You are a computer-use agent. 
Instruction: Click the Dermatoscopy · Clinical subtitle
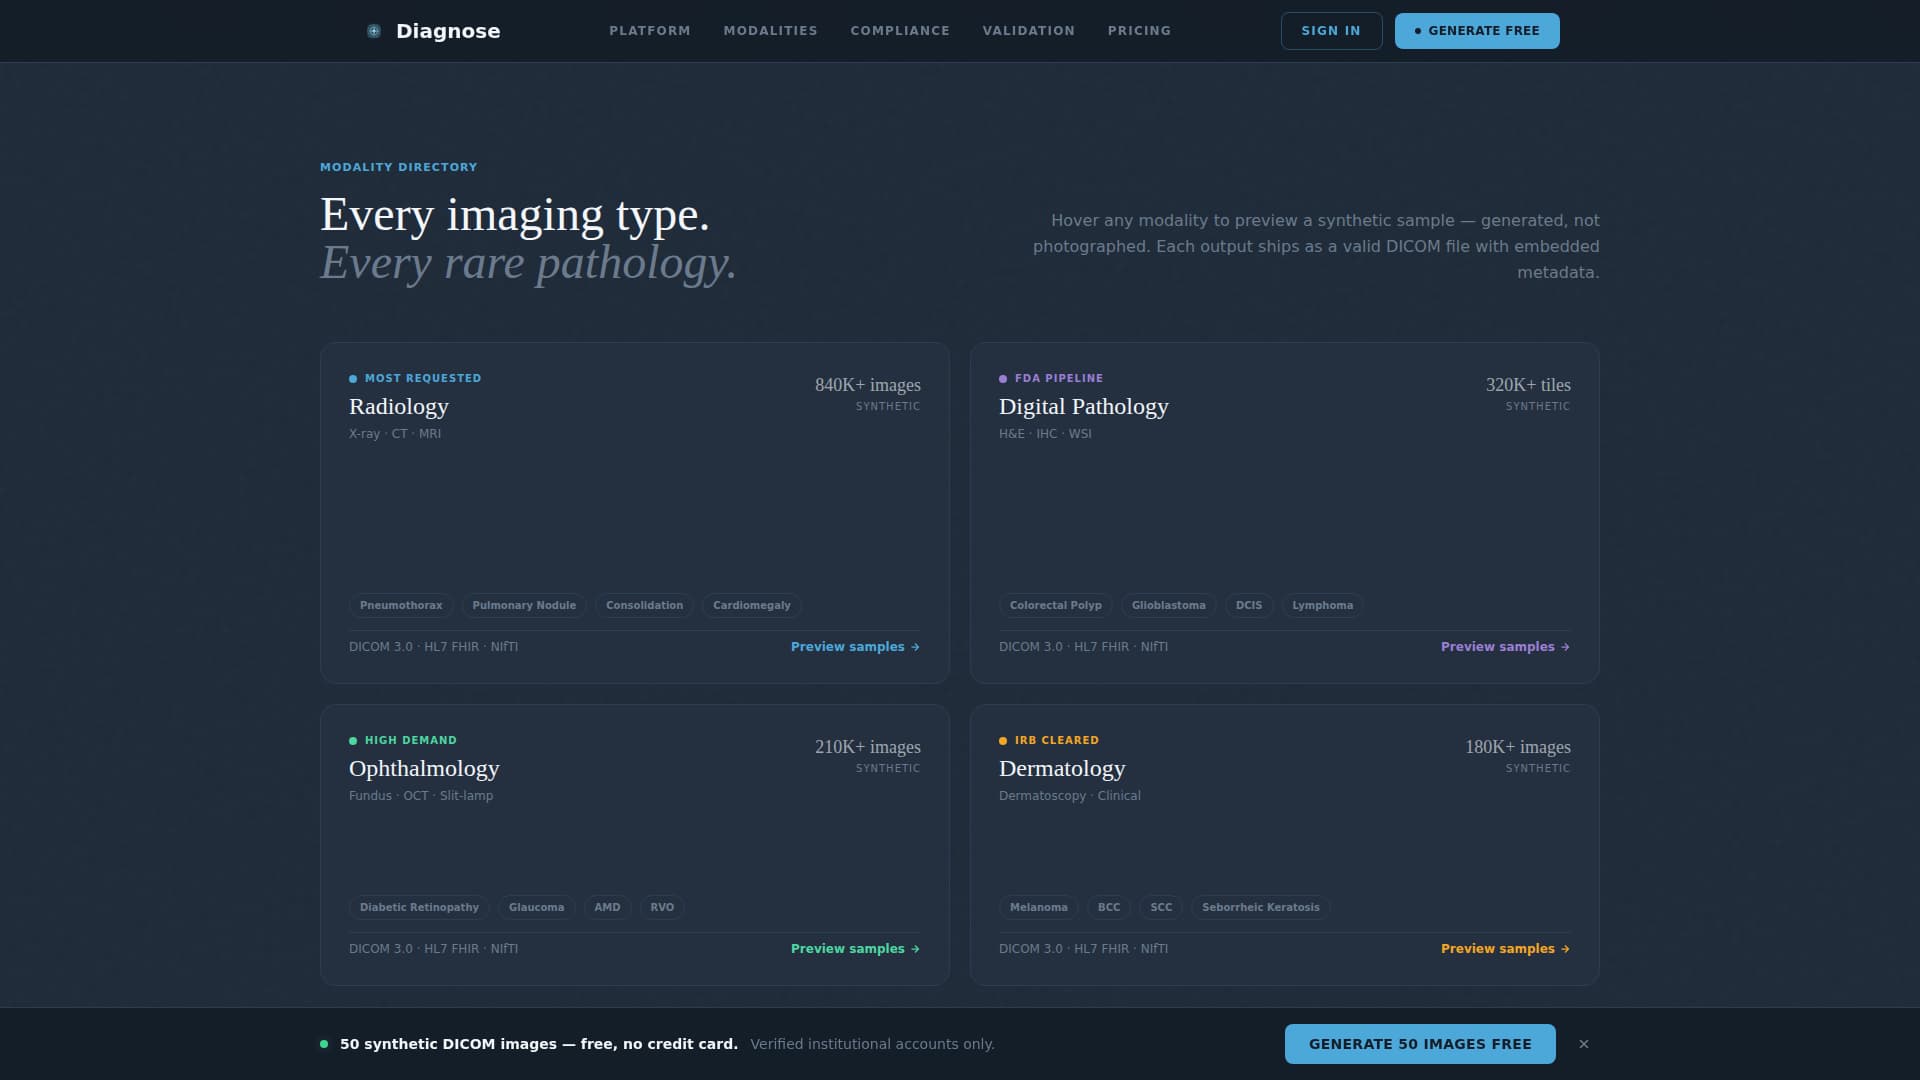pos(1070,796)
